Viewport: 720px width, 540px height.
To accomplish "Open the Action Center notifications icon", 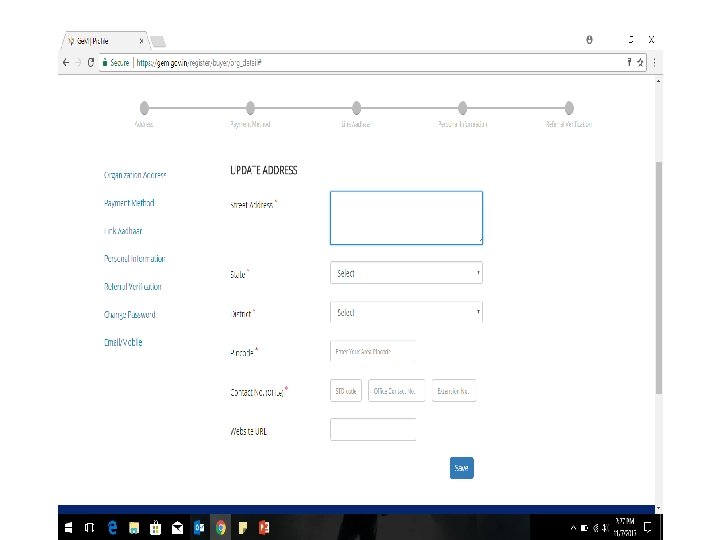I will [647, 528].
